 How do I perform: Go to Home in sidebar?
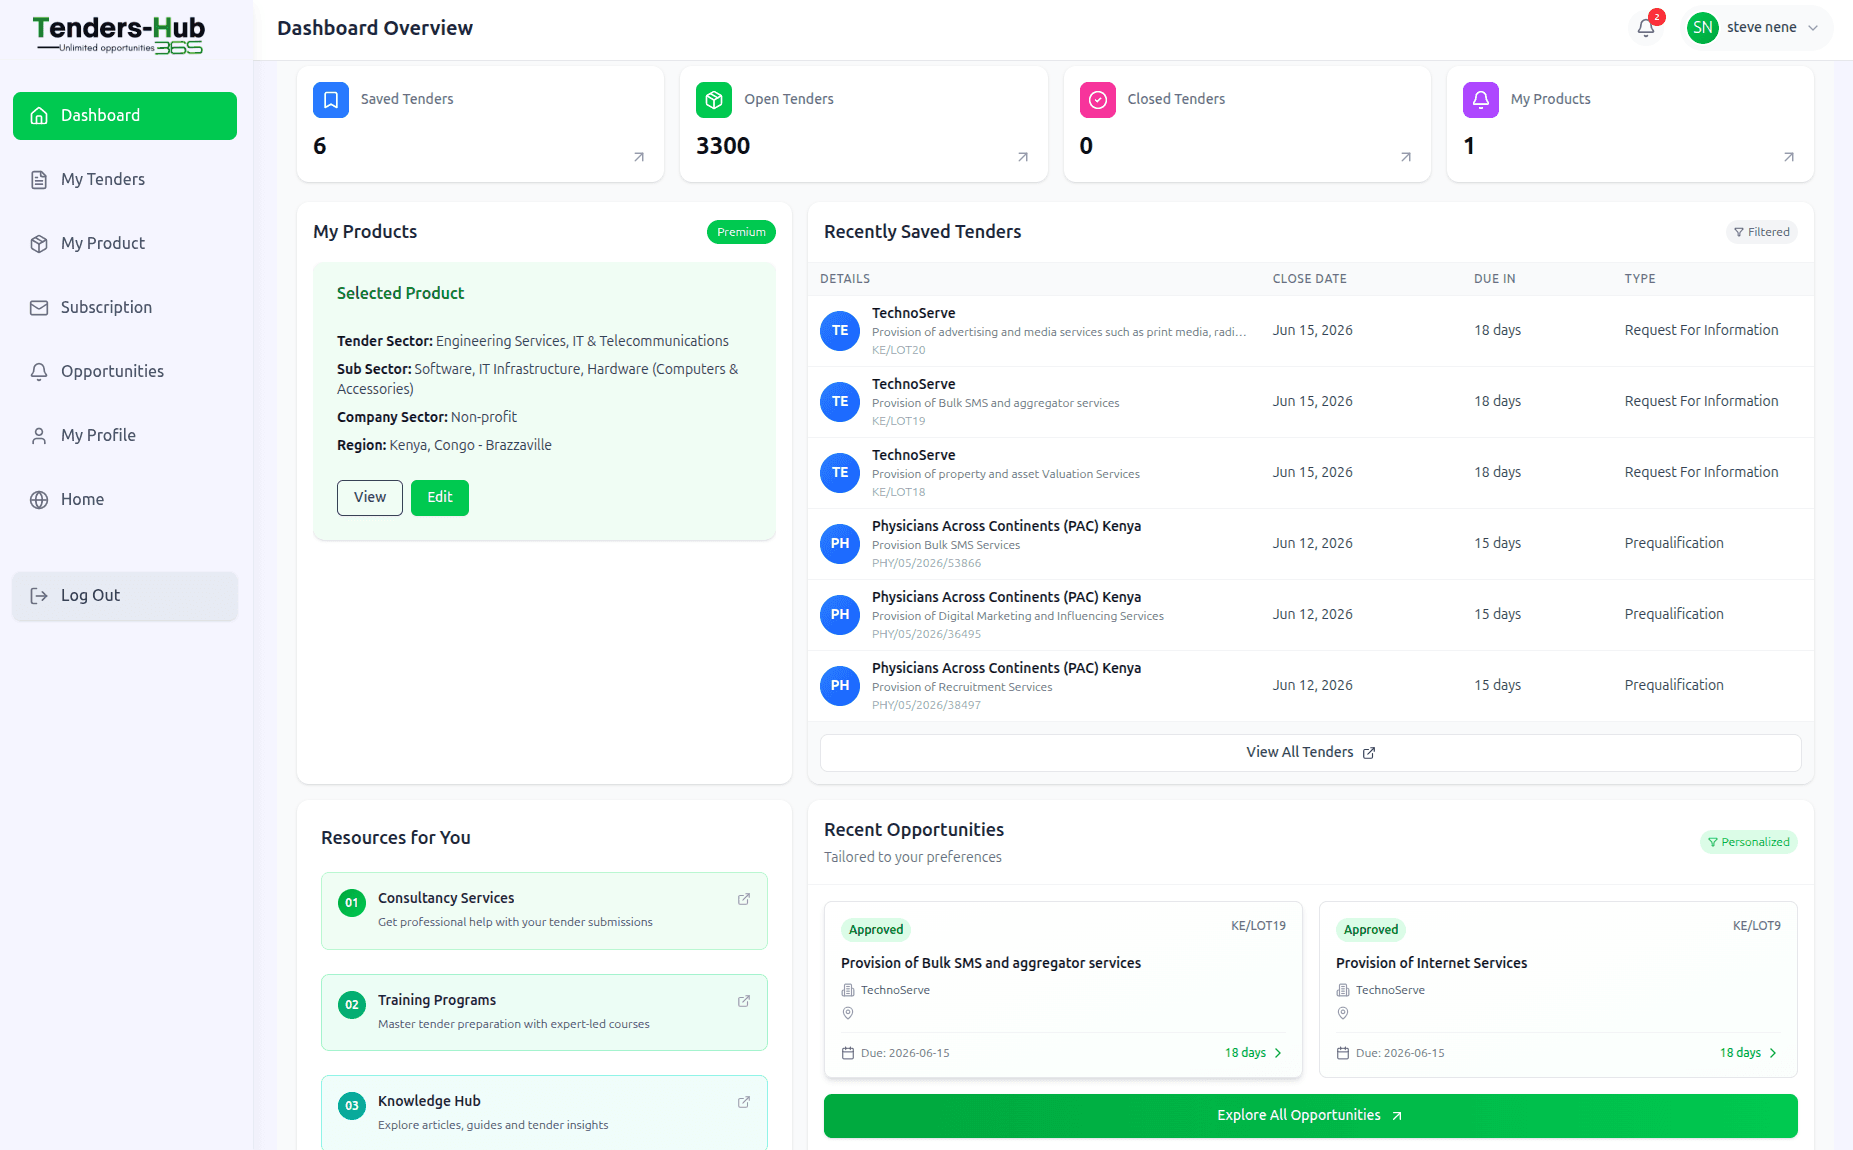(125, 500)
